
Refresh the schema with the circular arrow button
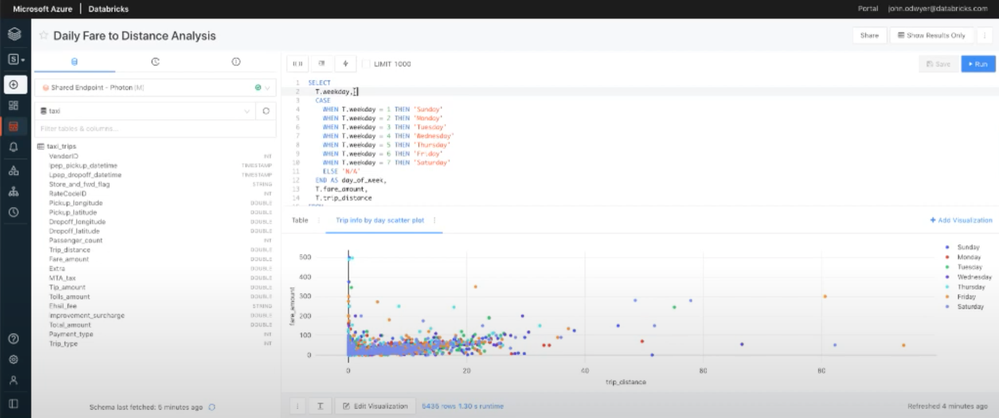click(x=266, y=111)
